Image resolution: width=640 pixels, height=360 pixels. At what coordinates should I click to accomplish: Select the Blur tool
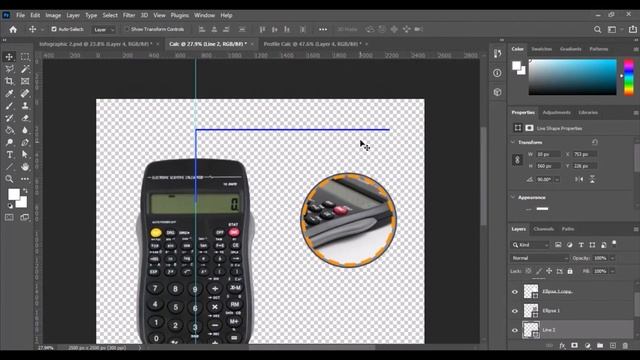pyautogui.click(x=25, y=130)
